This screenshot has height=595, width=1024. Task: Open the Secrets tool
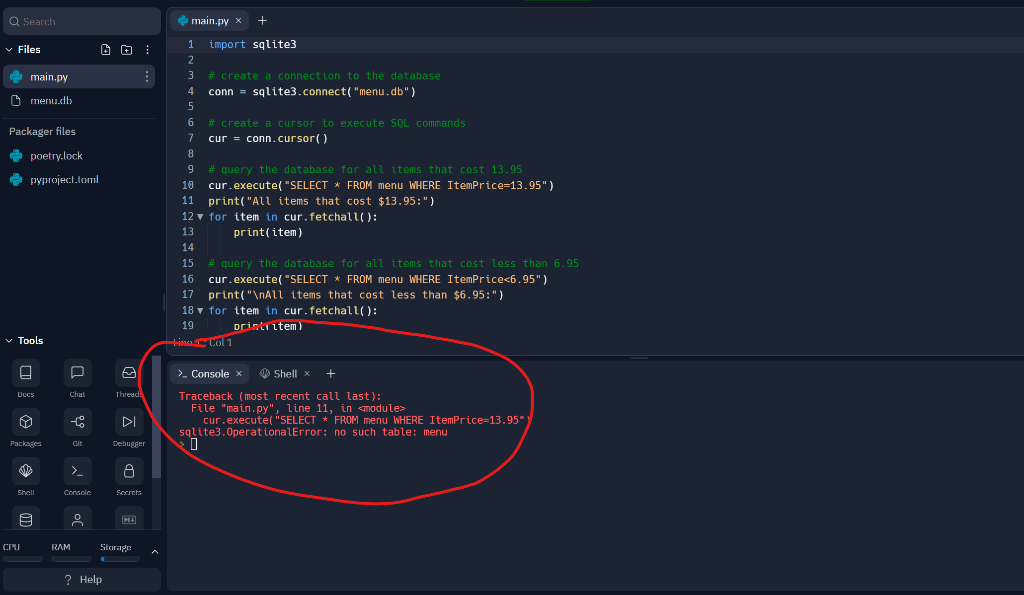[x=128, y=471]
